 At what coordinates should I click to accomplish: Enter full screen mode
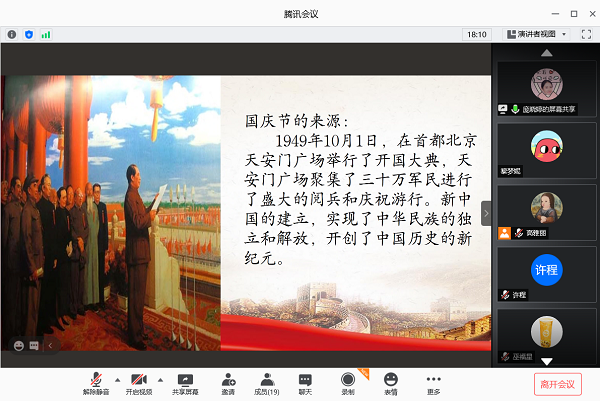coord(586,34)
